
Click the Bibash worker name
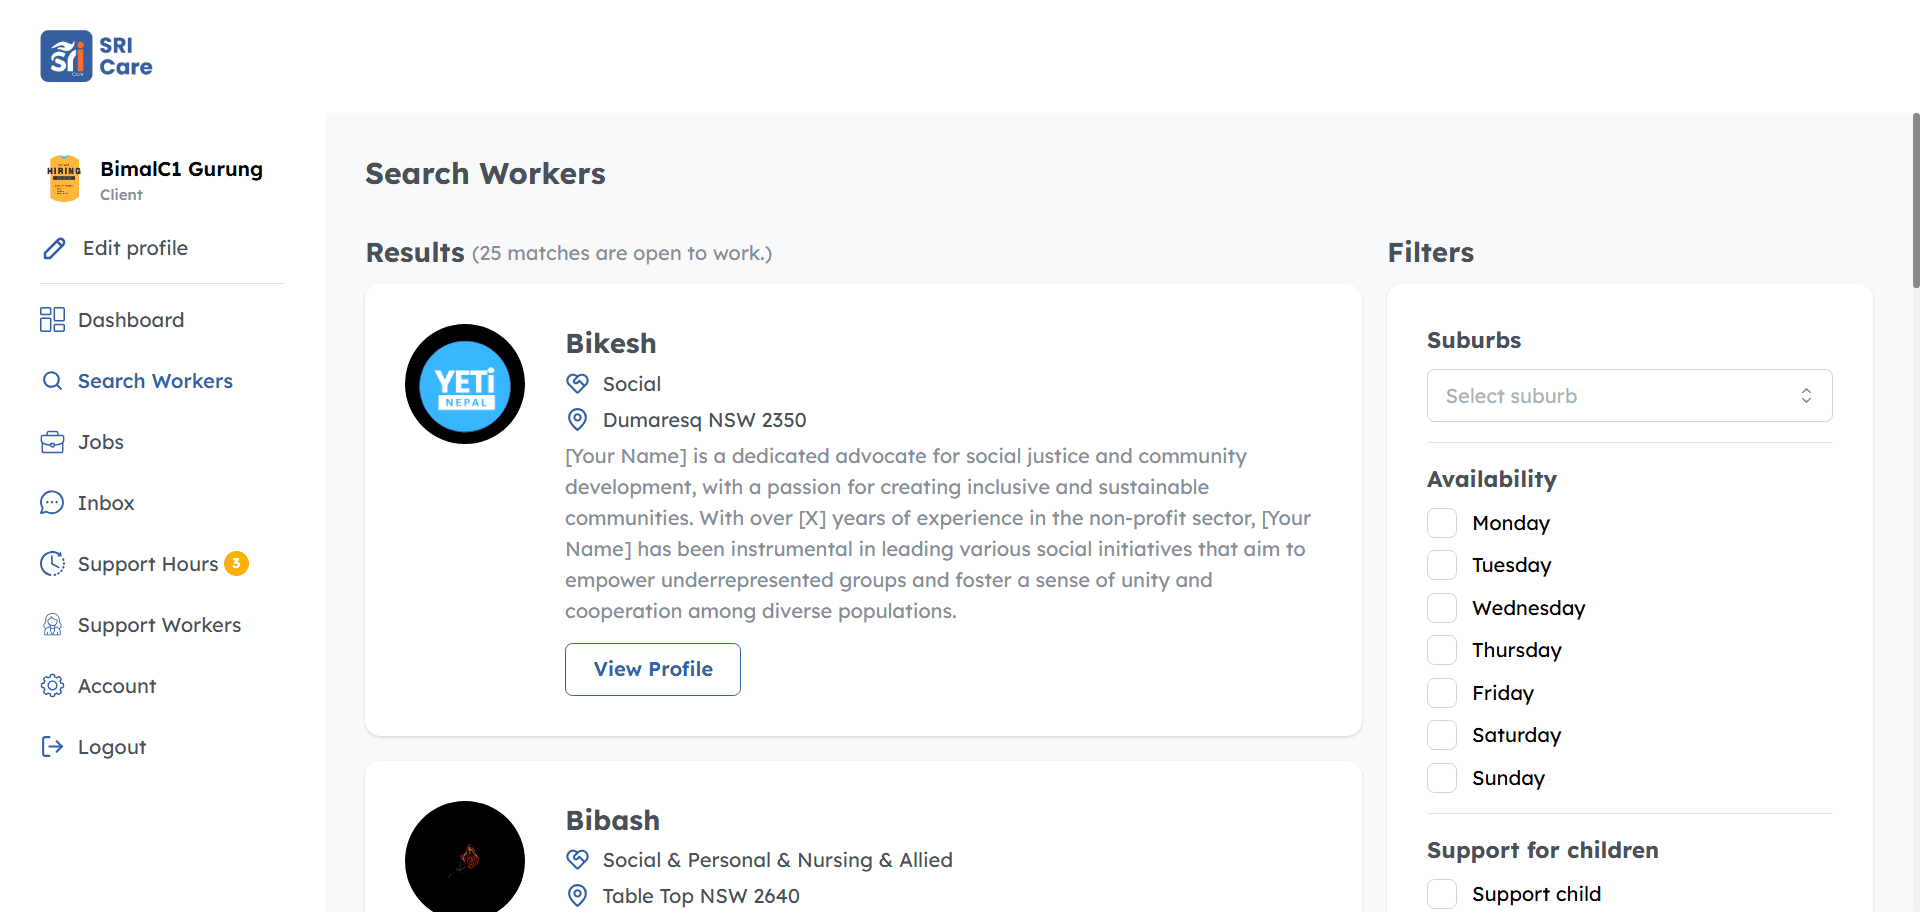pos(613,820)
